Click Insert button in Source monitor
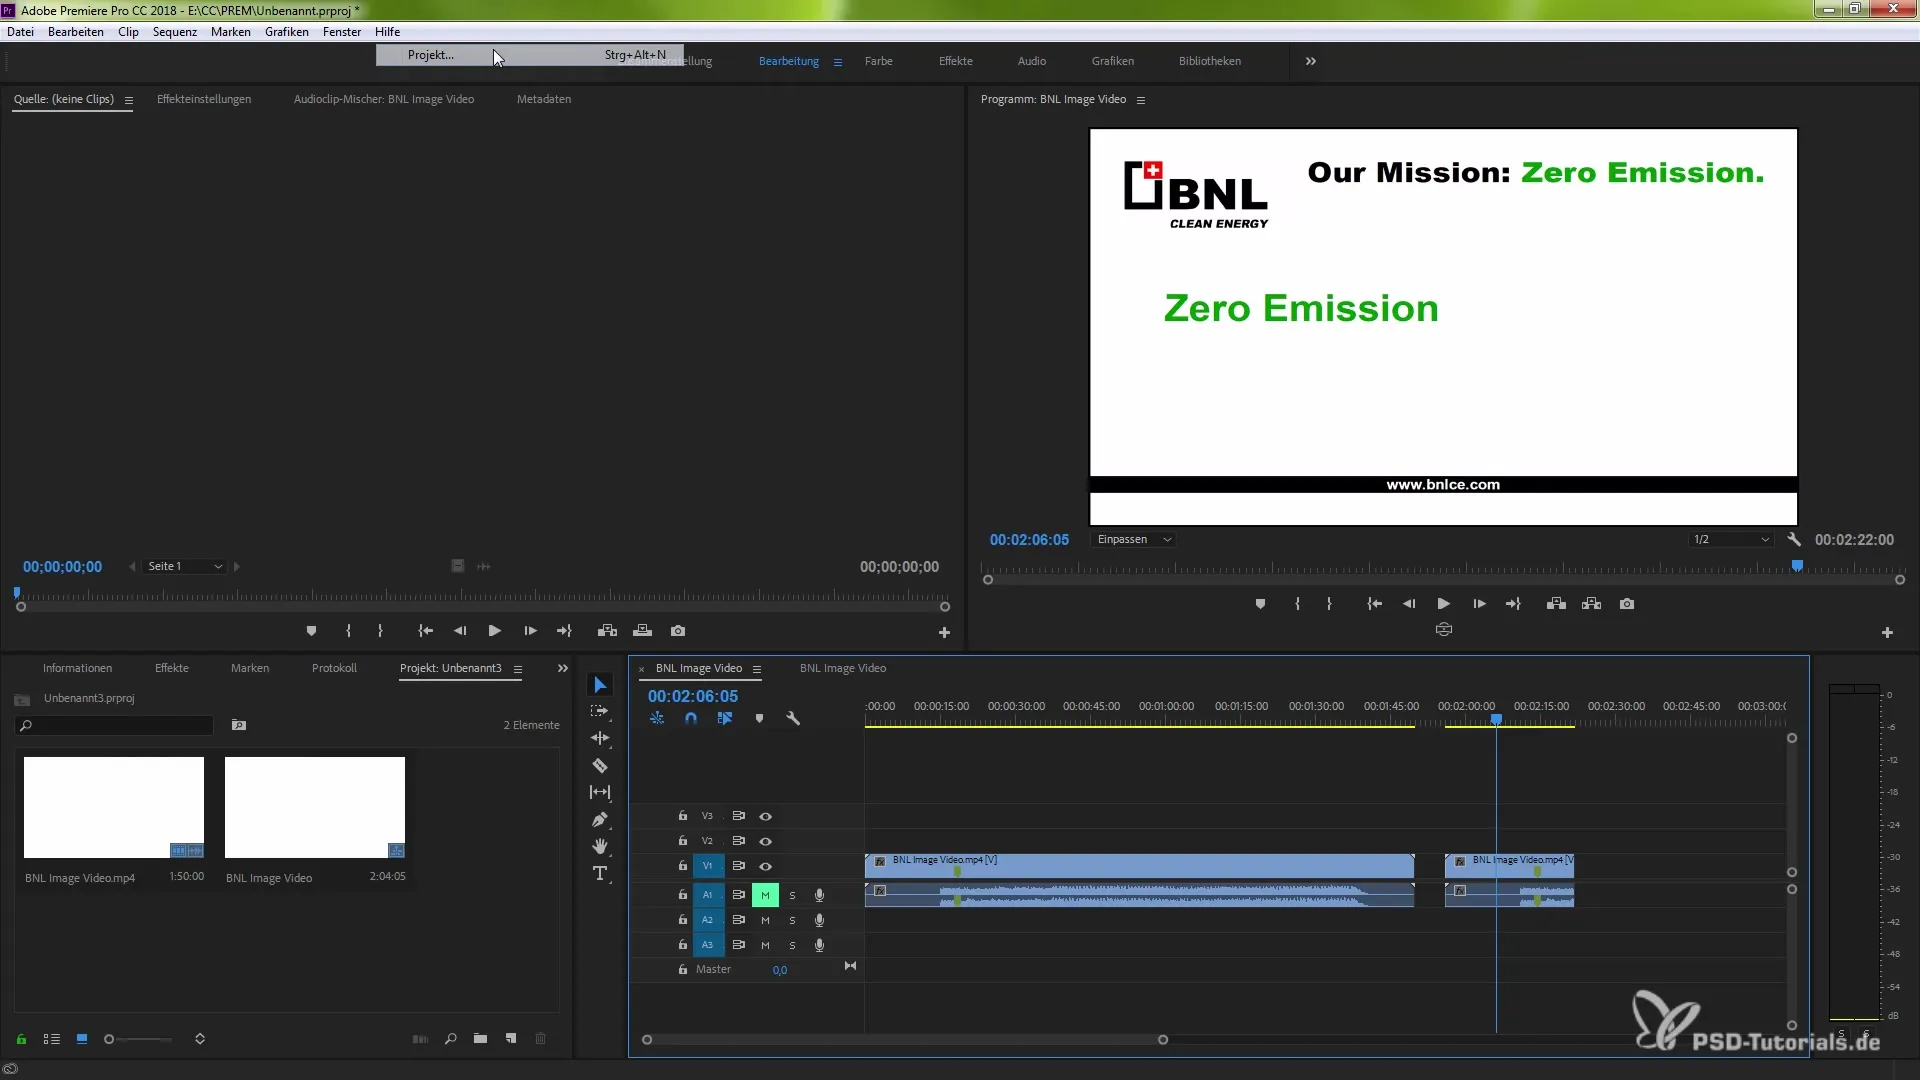This screenshot has height=1080, width=1920. pyautogui.click(x=607, y=631)
